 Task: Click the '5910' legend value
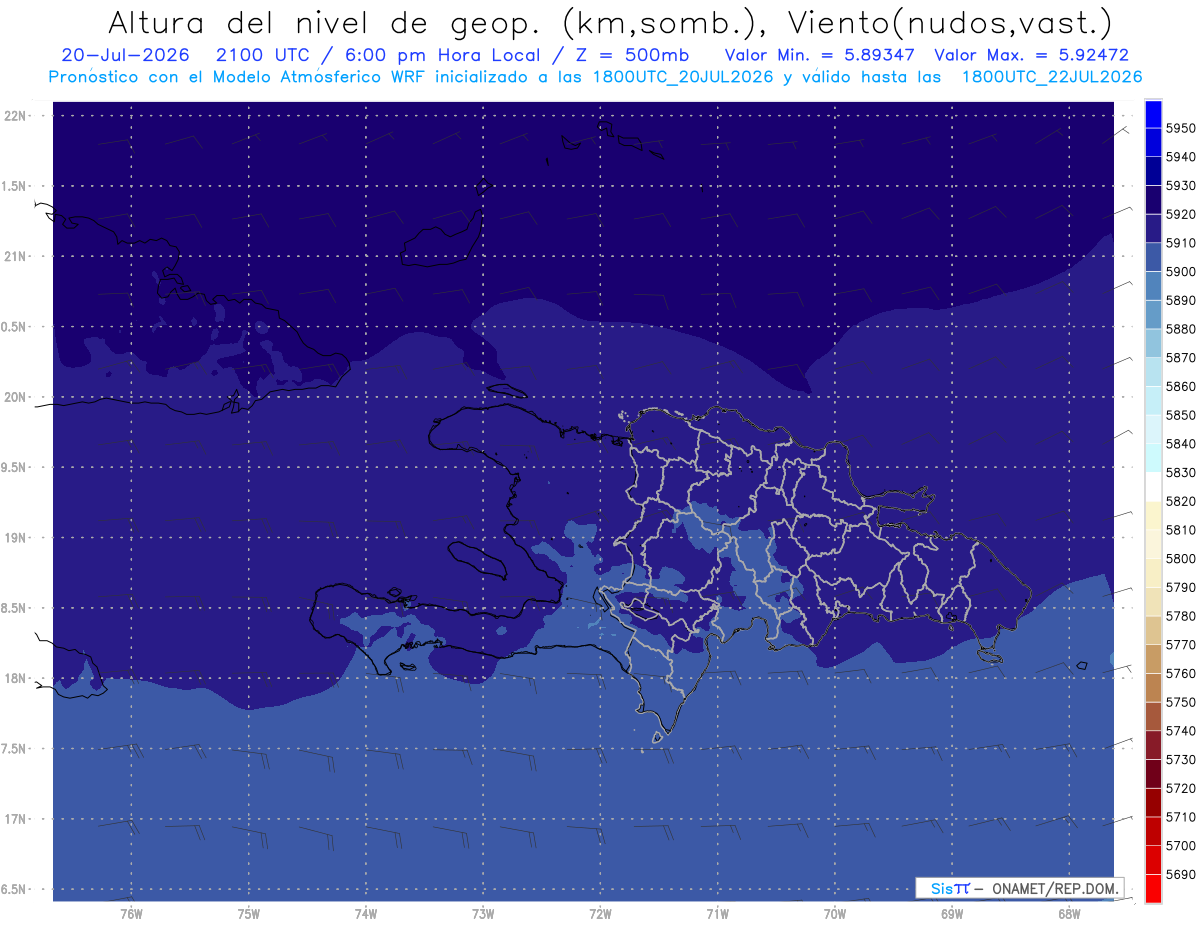click(1181, 243)
